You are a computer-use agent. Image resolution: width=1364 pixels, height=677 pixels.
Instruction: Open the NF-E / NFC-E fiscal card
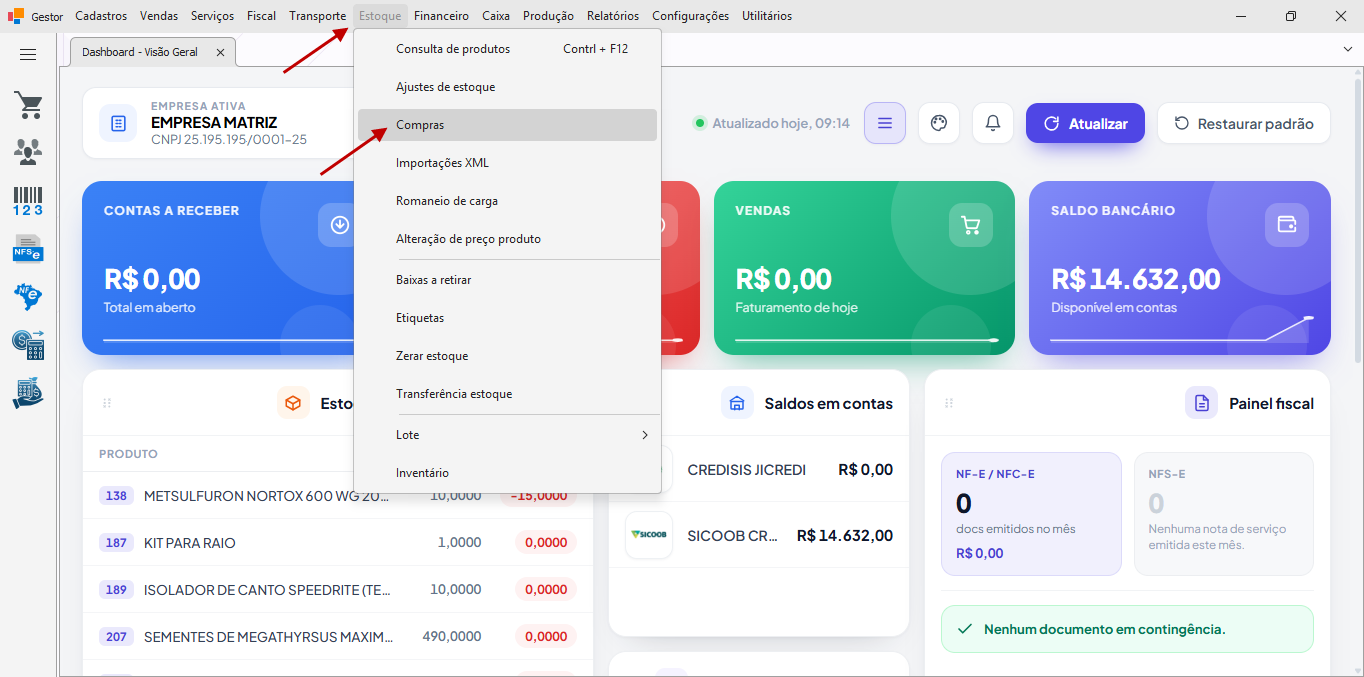1031,514
